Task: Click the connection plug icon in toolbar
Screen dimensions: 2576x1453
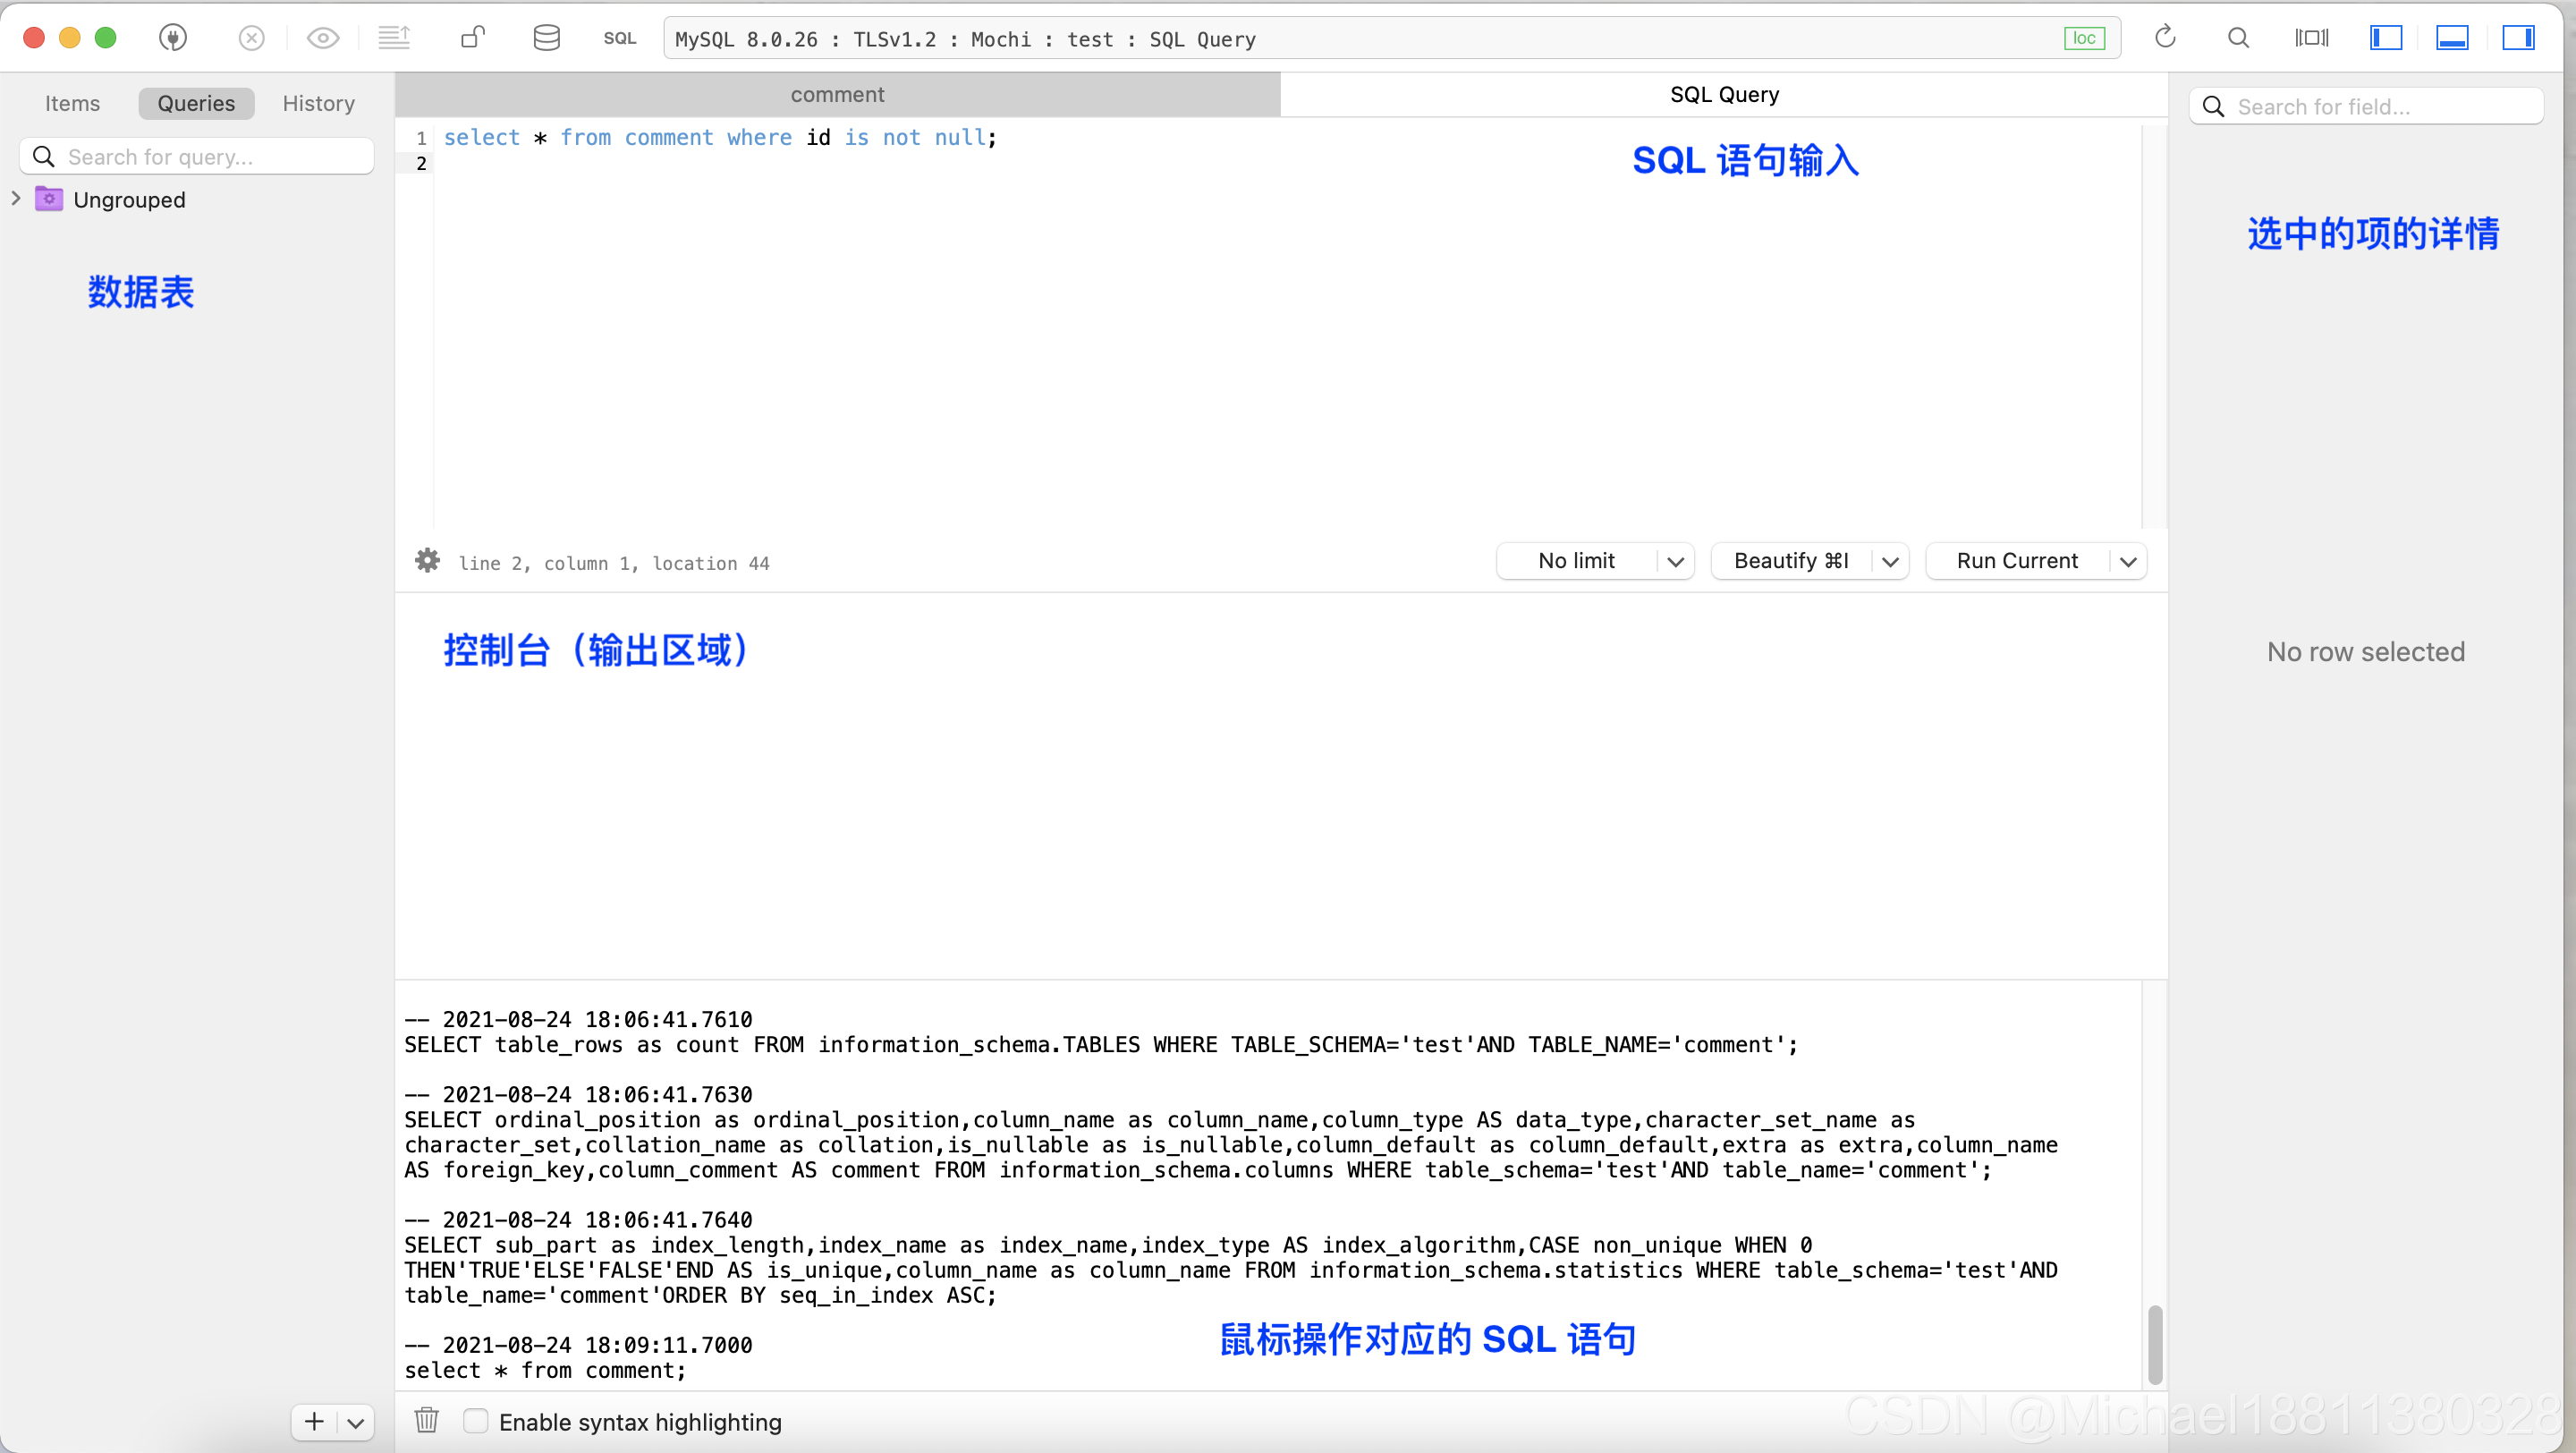Action: click(173, 38)
